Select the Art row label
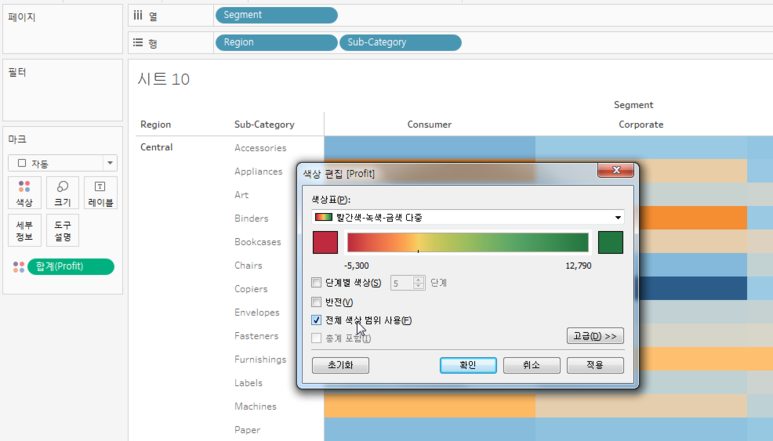773x441 pixels. [x=242, y=195]
